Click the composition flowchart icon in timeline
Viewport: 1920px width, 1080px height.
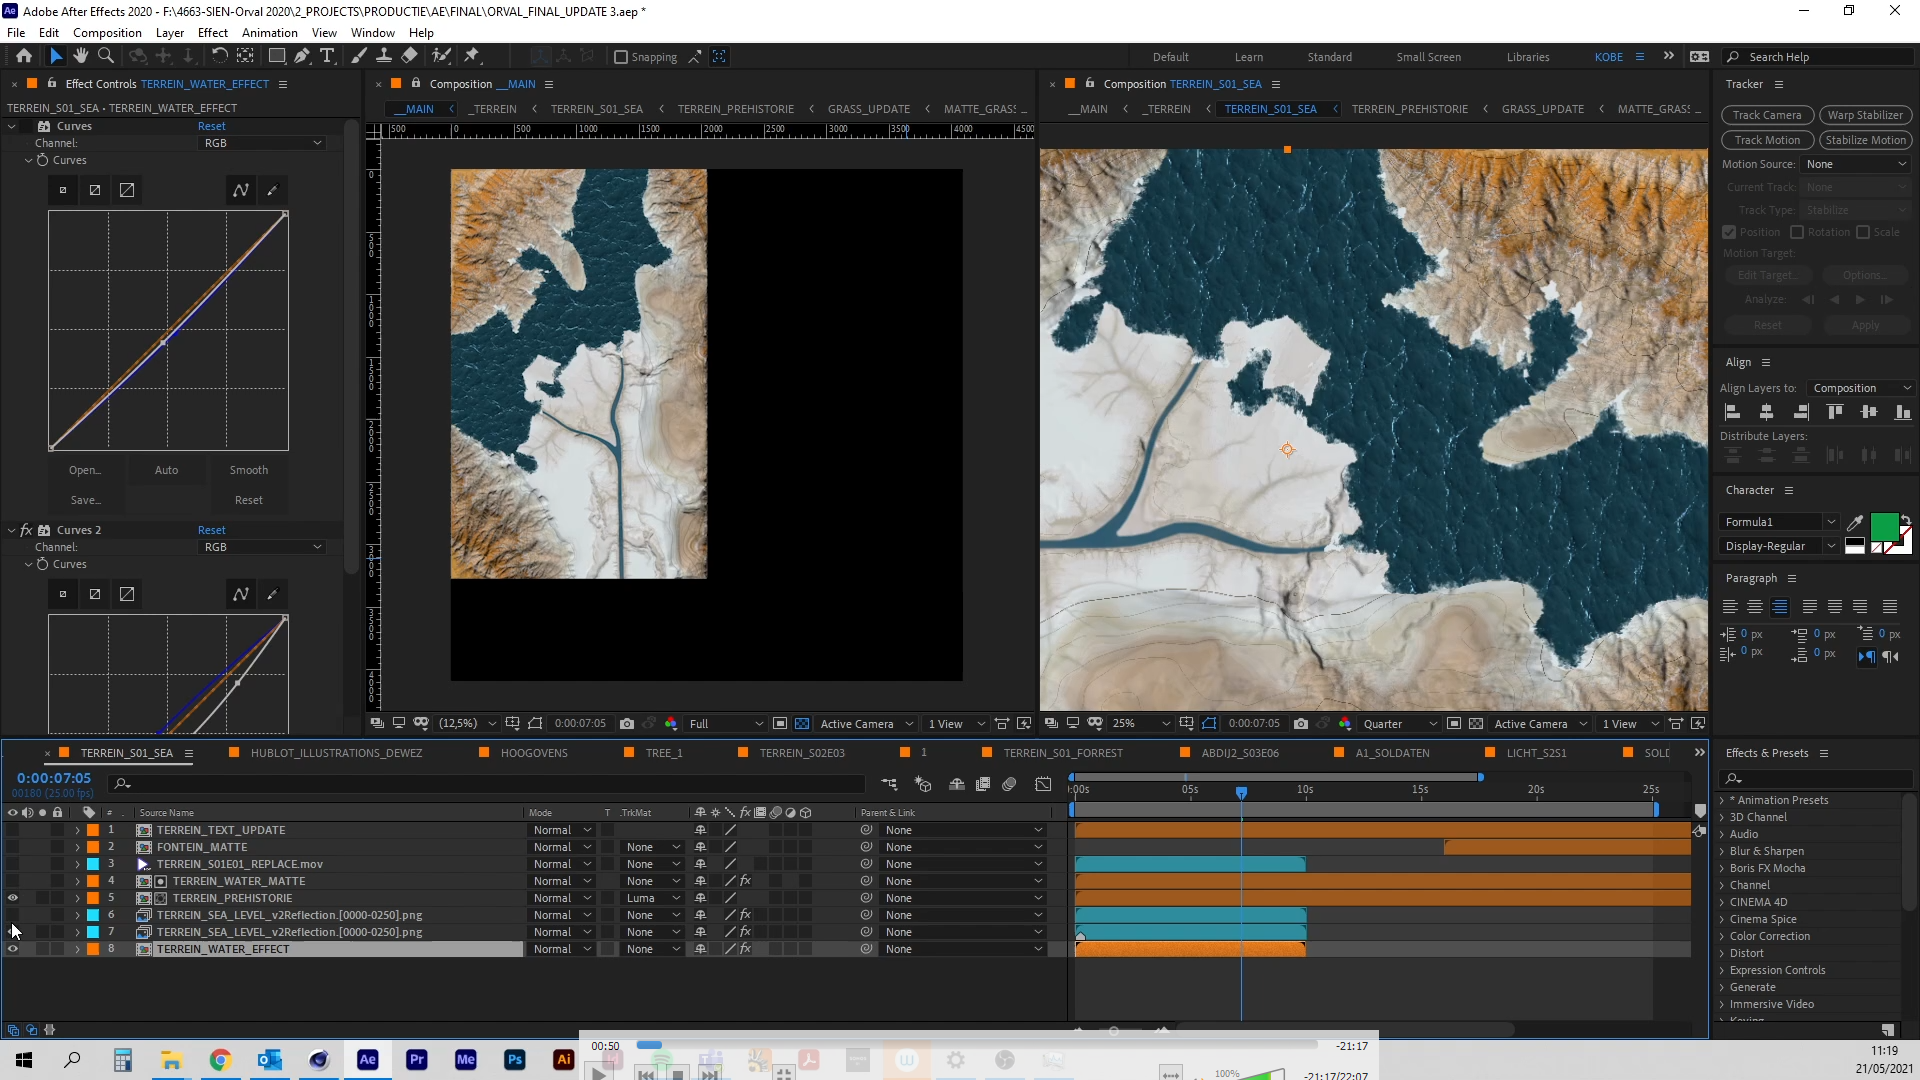click(889, 784)
